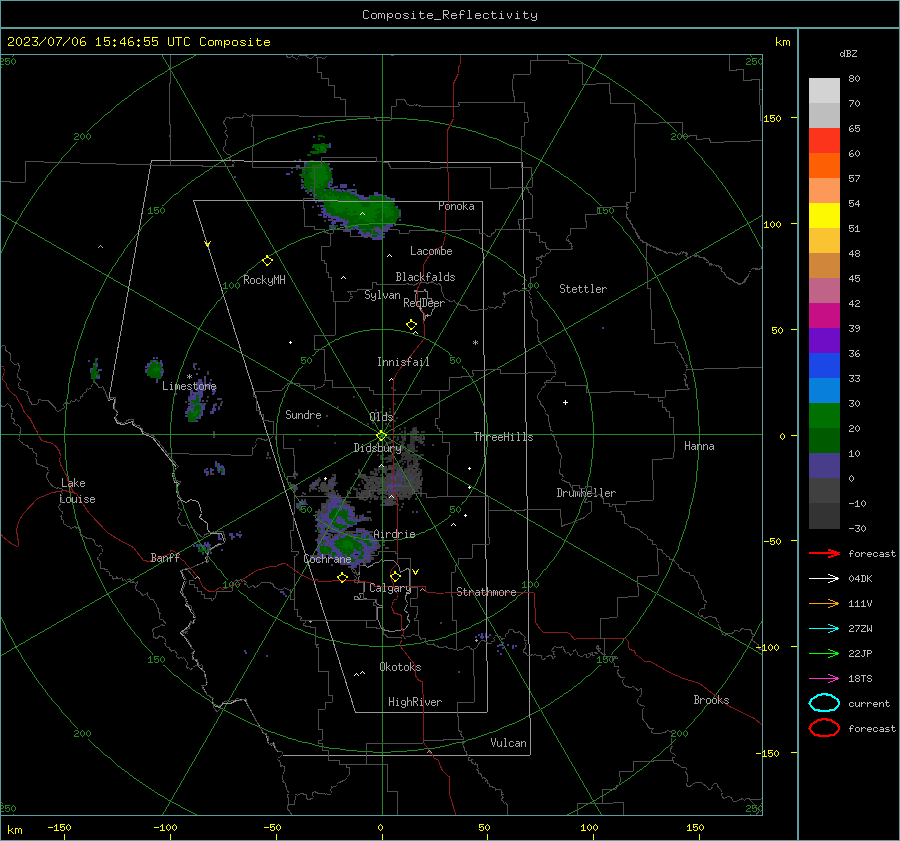Click the Limestone label

click(x=189, y=386)
